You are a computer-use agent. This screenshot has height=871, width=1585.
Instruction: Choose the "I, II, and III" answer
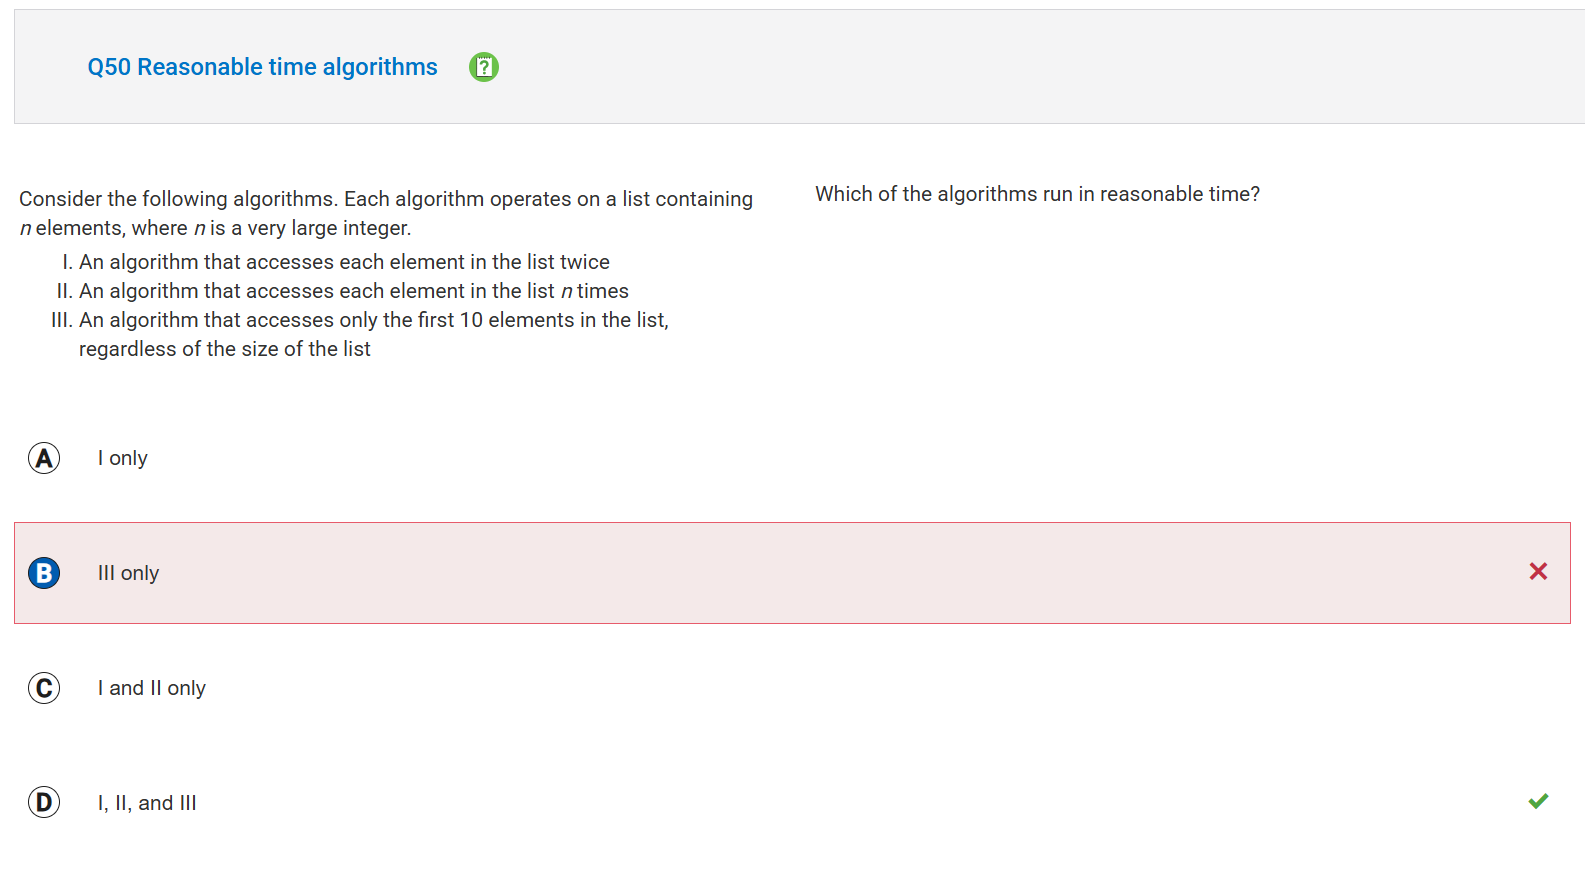pos(147,803)
